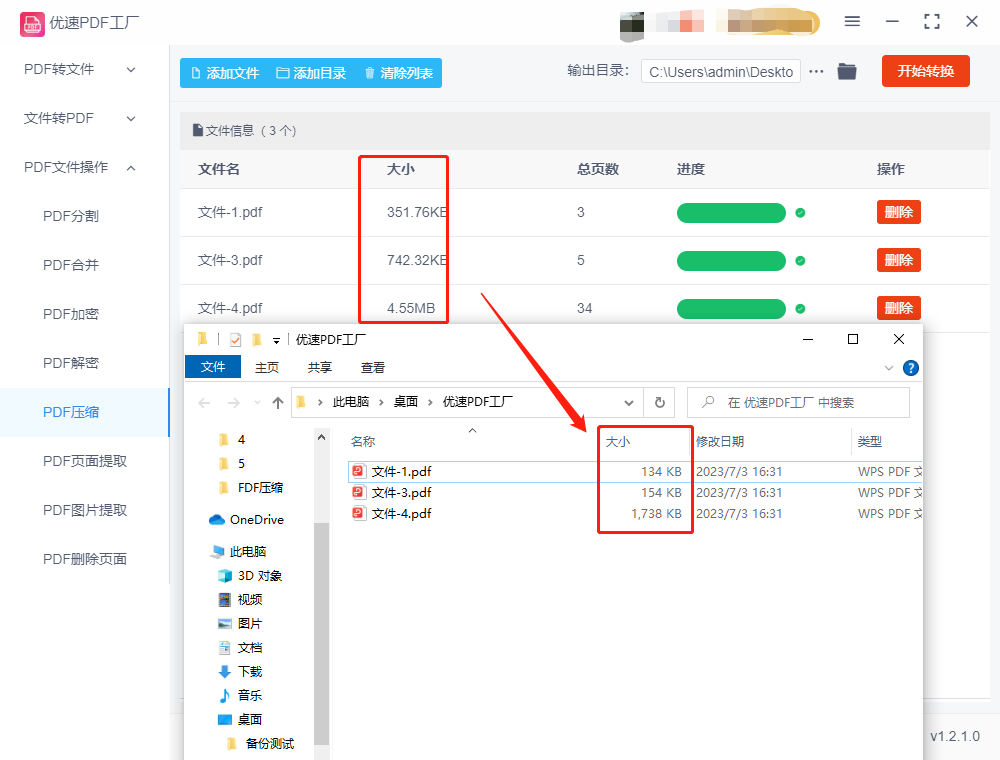Viewport: 1000px width, 760px height.
Task: Open 下载 folder in navigation pane
Action: [240, 671]
